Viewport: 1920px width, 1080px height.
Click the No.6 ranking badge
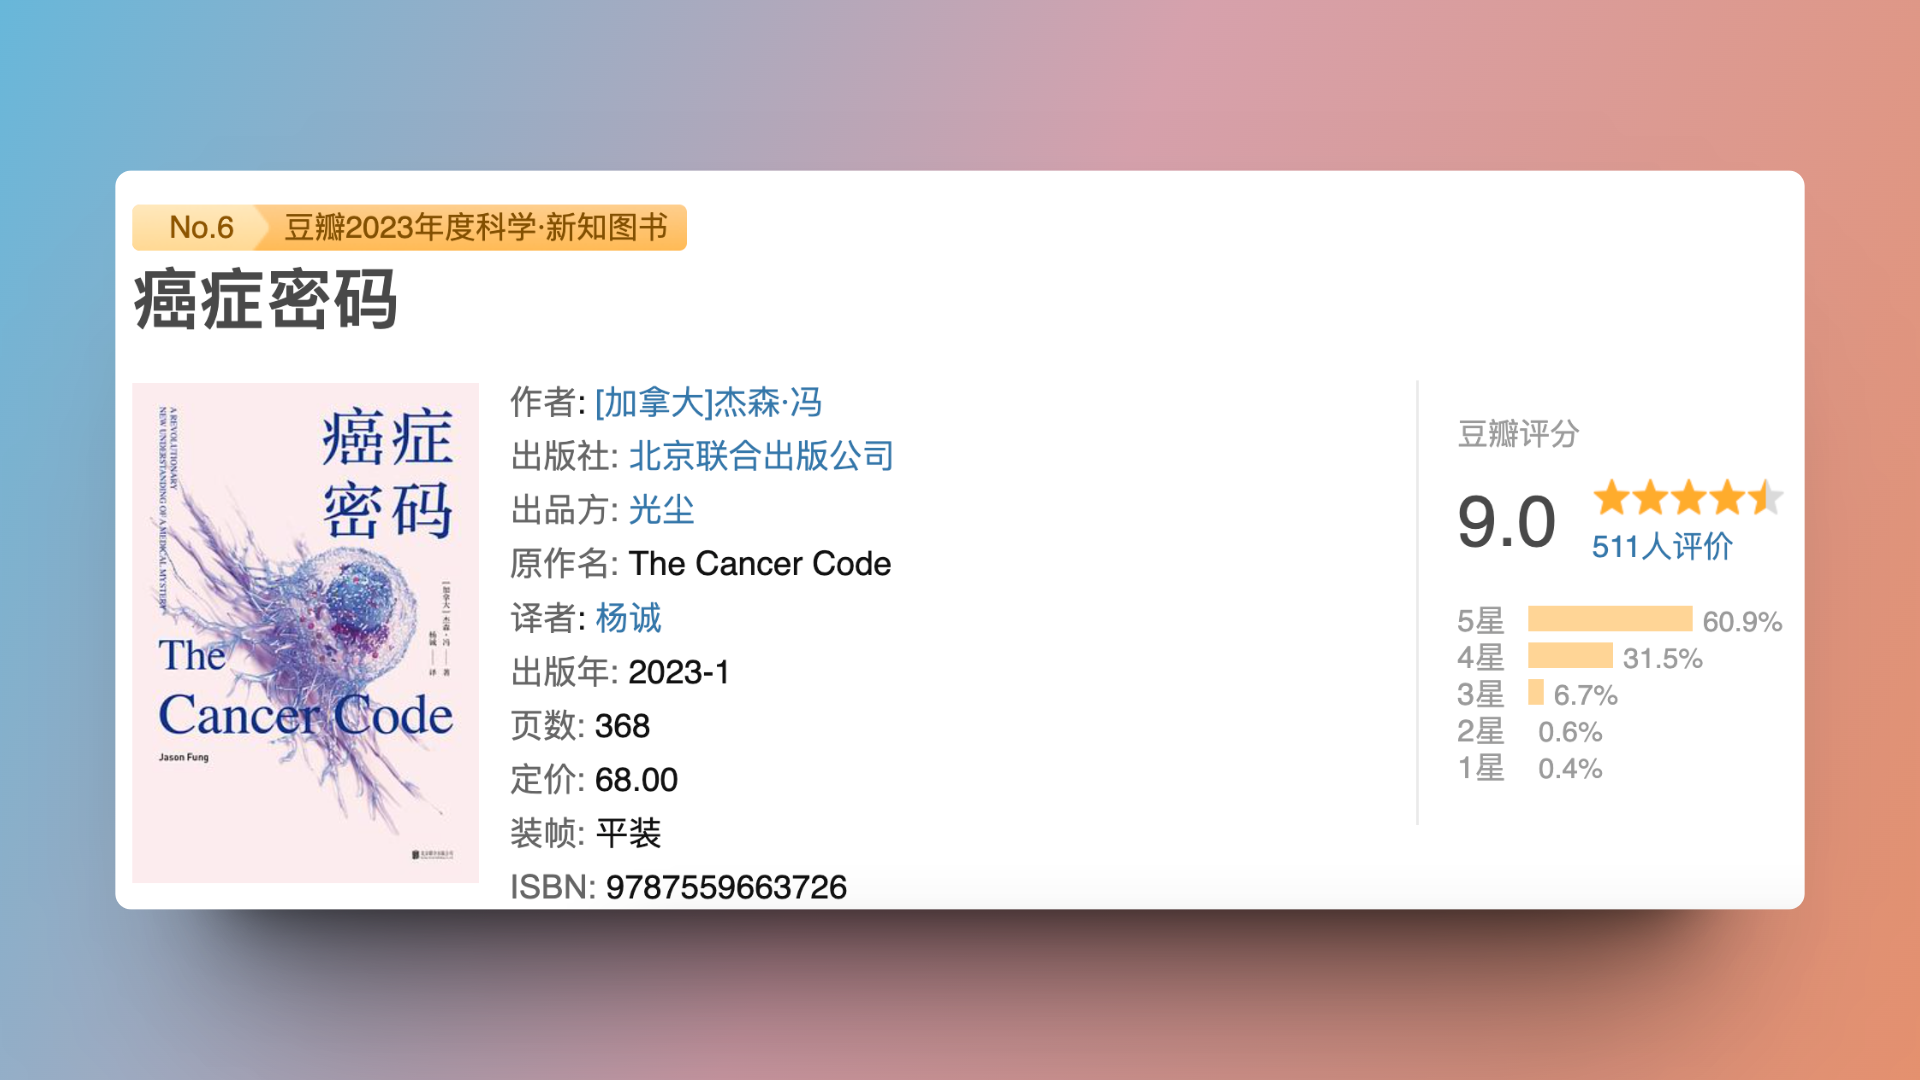pyautogui.click(x=200, y=228)
